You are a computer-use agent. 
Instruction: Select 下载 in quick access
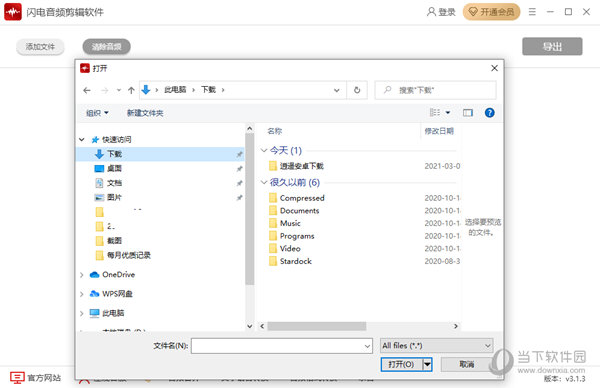tap(161, 154)
